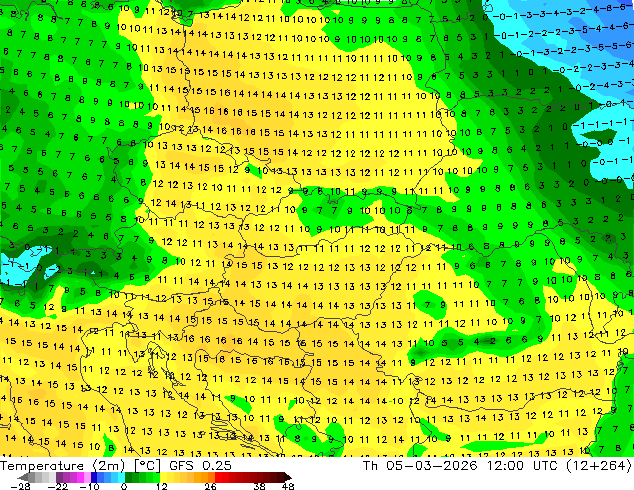Click the '-28' legend label
634x490 pixels.
20,486
